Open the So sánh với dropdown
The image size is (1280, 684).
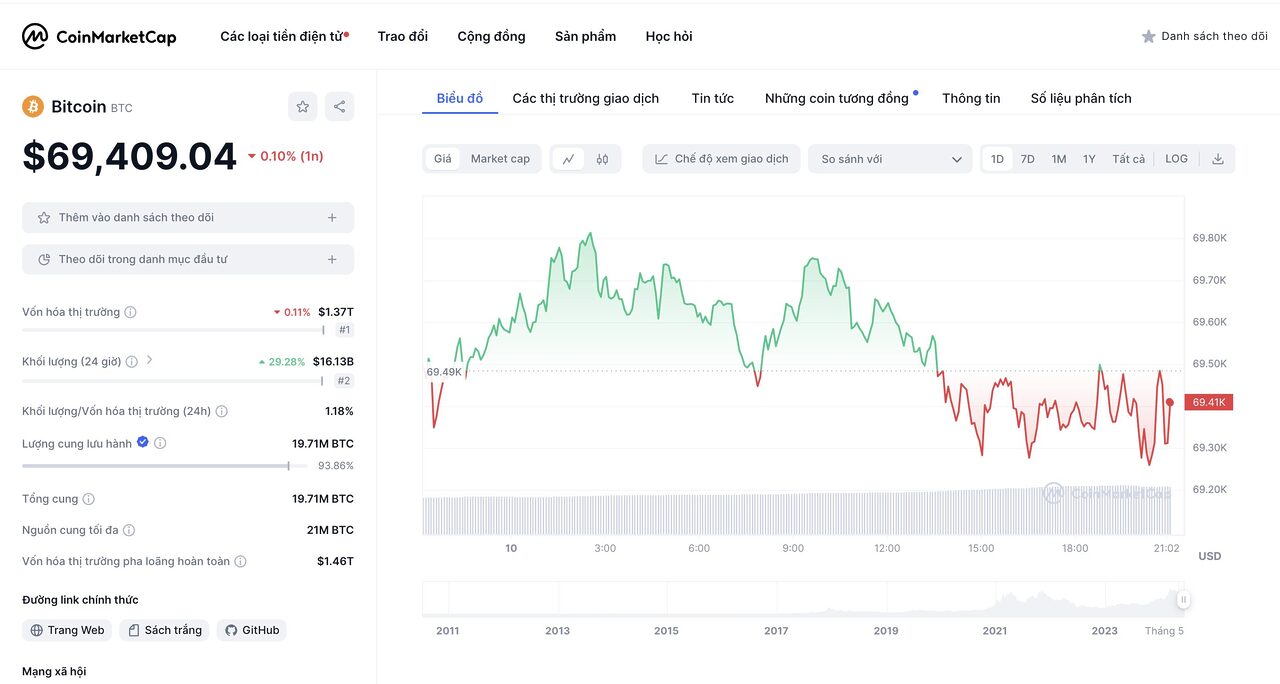(890, 159)
